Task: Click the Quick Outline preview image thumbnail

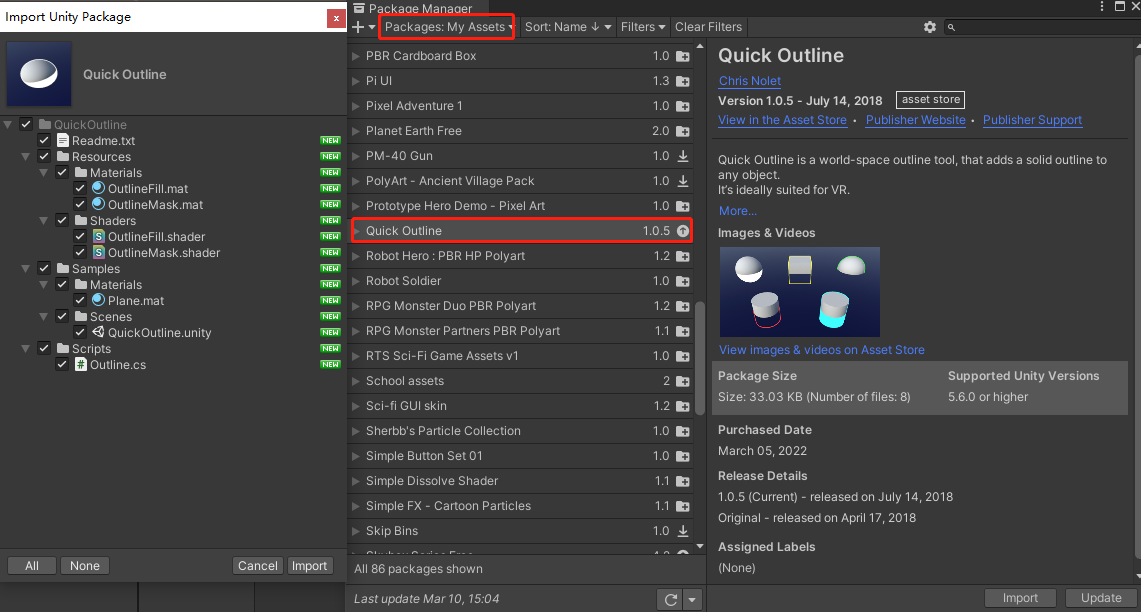Action: click(800, 292)
